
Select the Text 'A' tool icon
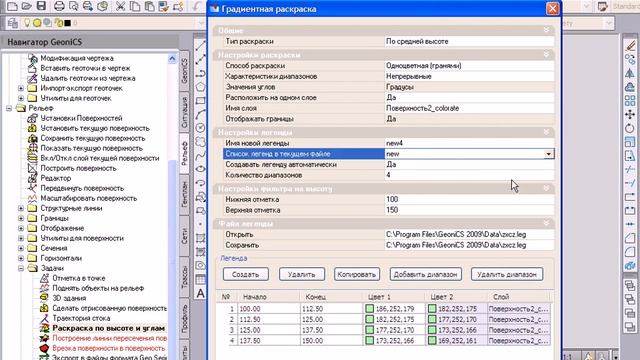200,293
